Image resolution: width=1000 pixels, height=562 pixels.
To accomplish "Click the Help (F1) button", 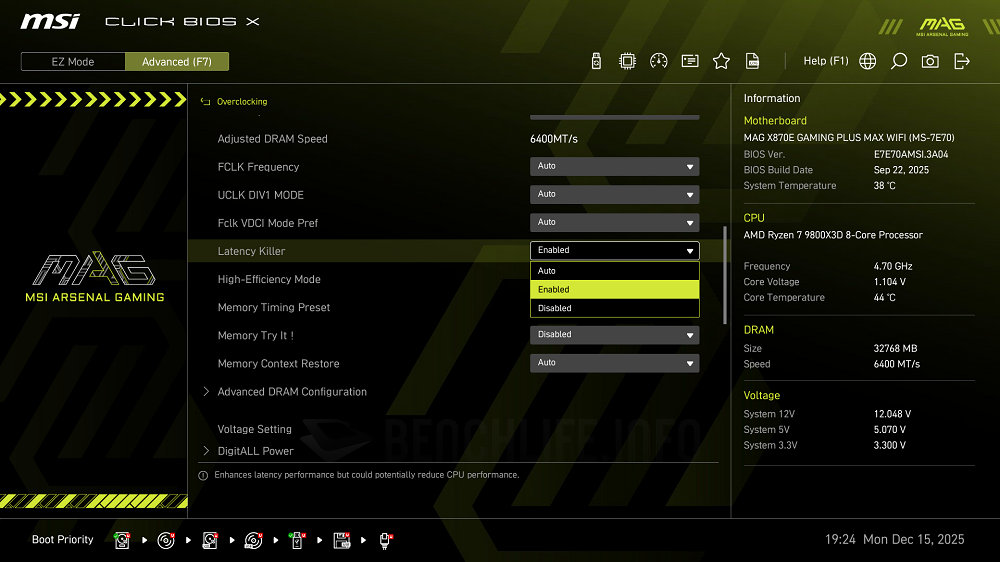I will (x=825, y=61).
